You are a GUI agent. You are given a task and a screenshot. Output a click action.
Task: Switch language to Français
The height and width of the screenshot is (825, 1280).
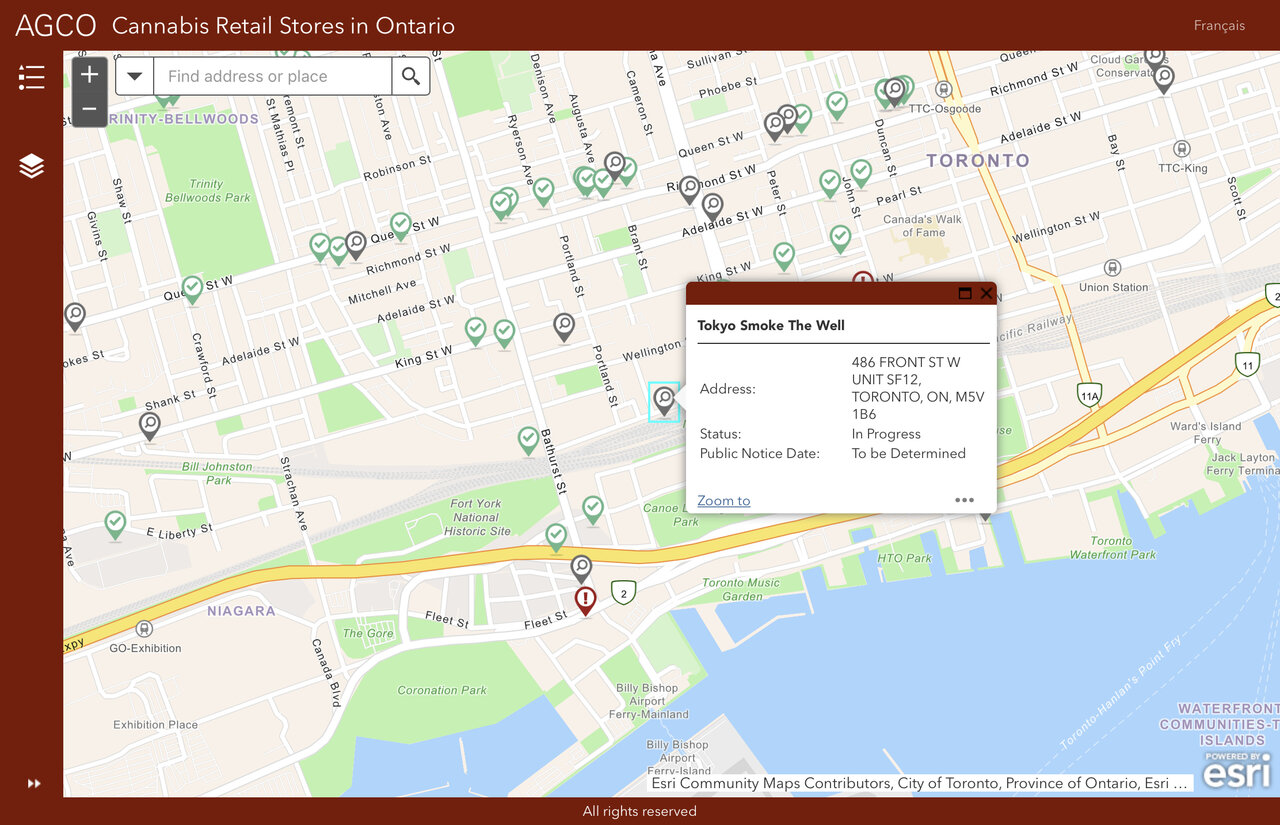coord(1219,25)
